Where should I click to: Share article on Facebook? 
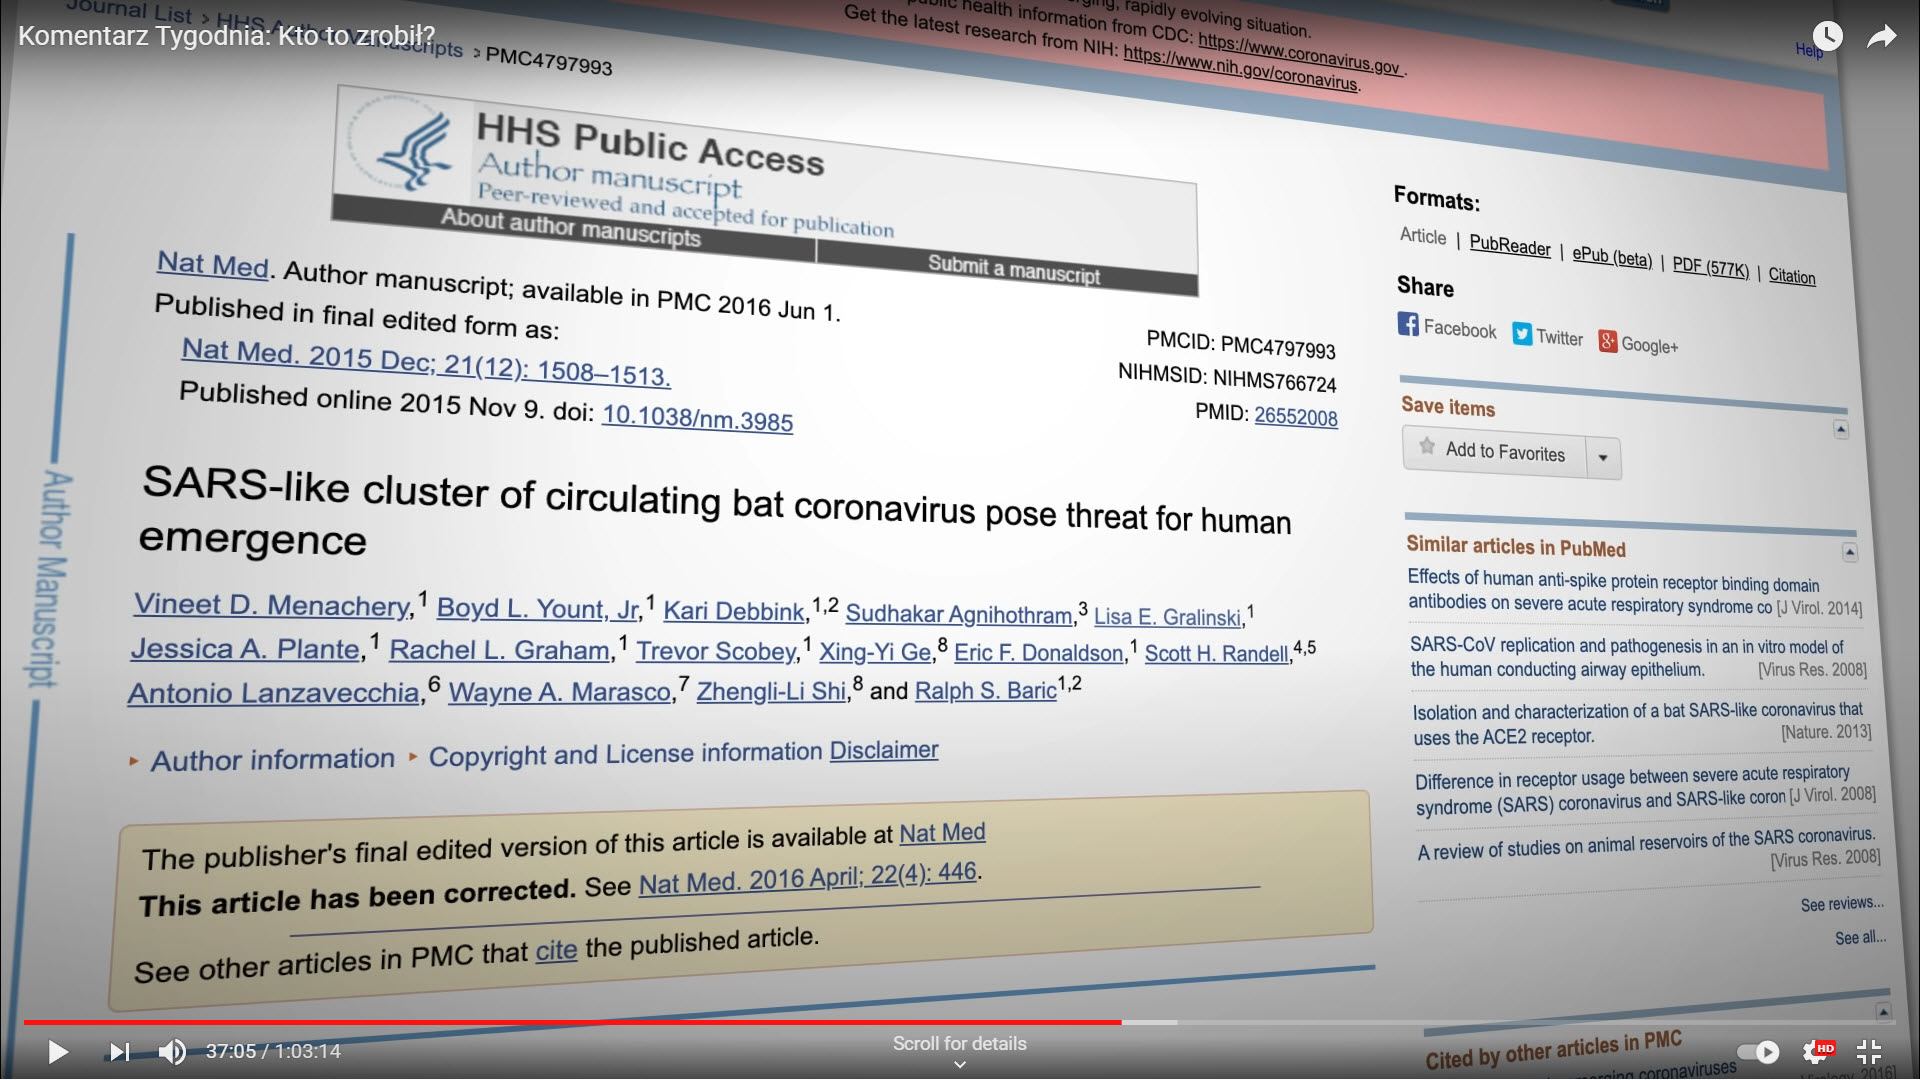click(x=1446, y=328)
